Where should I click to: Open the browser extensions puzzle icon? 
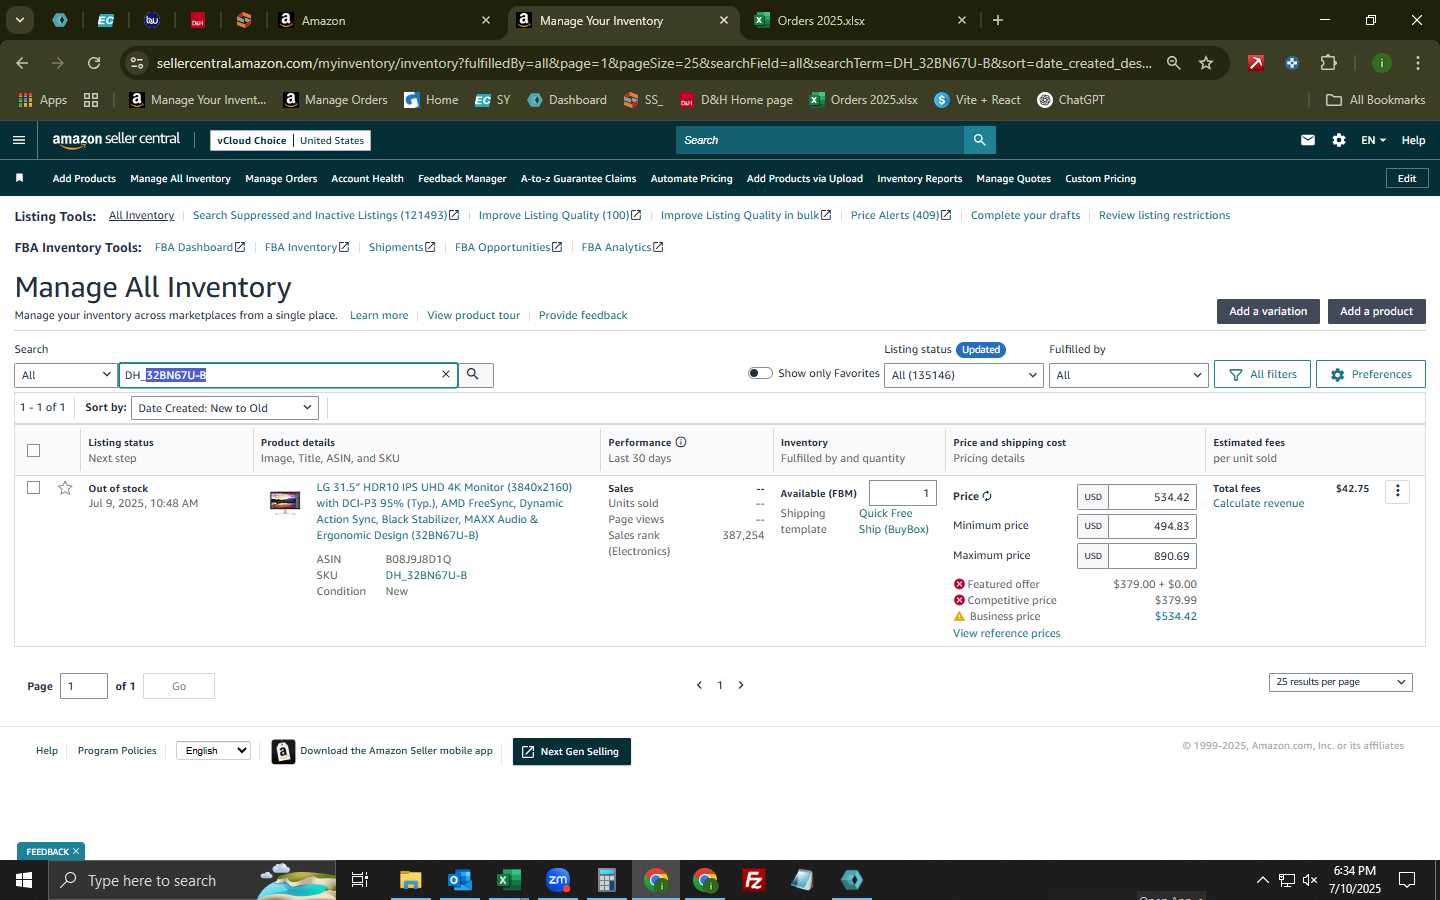tap(1328, 63)
